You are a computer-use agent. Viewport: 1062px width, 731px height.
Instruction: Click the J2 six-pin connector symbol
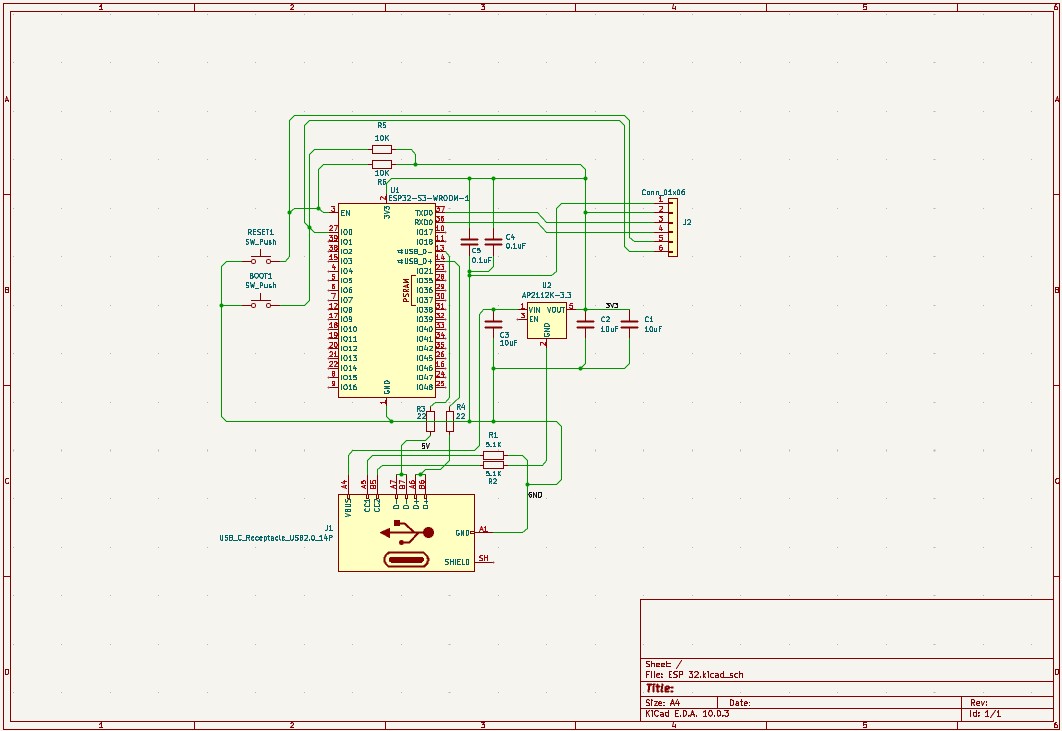pyautogui.click(x=673, y=227)
